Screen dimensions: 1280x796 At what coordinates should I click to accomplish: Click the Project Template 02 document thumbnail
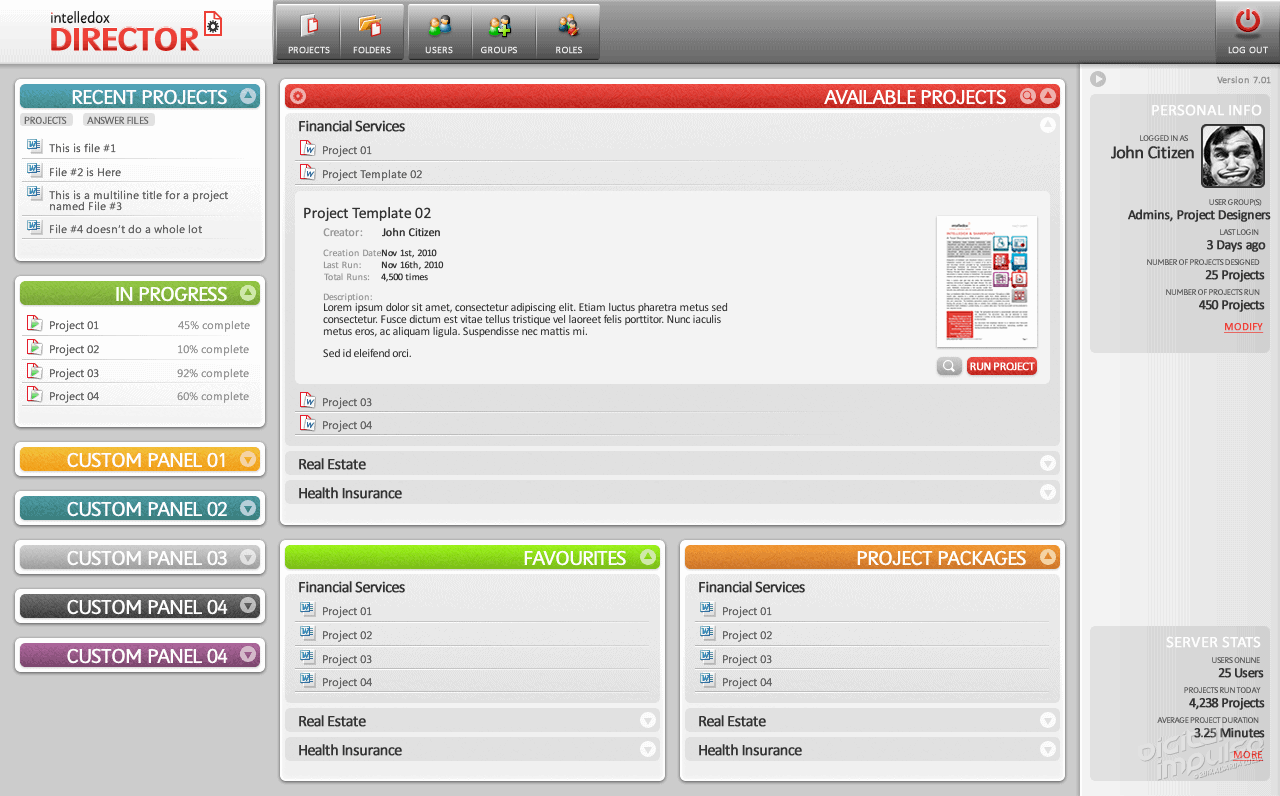987,281
